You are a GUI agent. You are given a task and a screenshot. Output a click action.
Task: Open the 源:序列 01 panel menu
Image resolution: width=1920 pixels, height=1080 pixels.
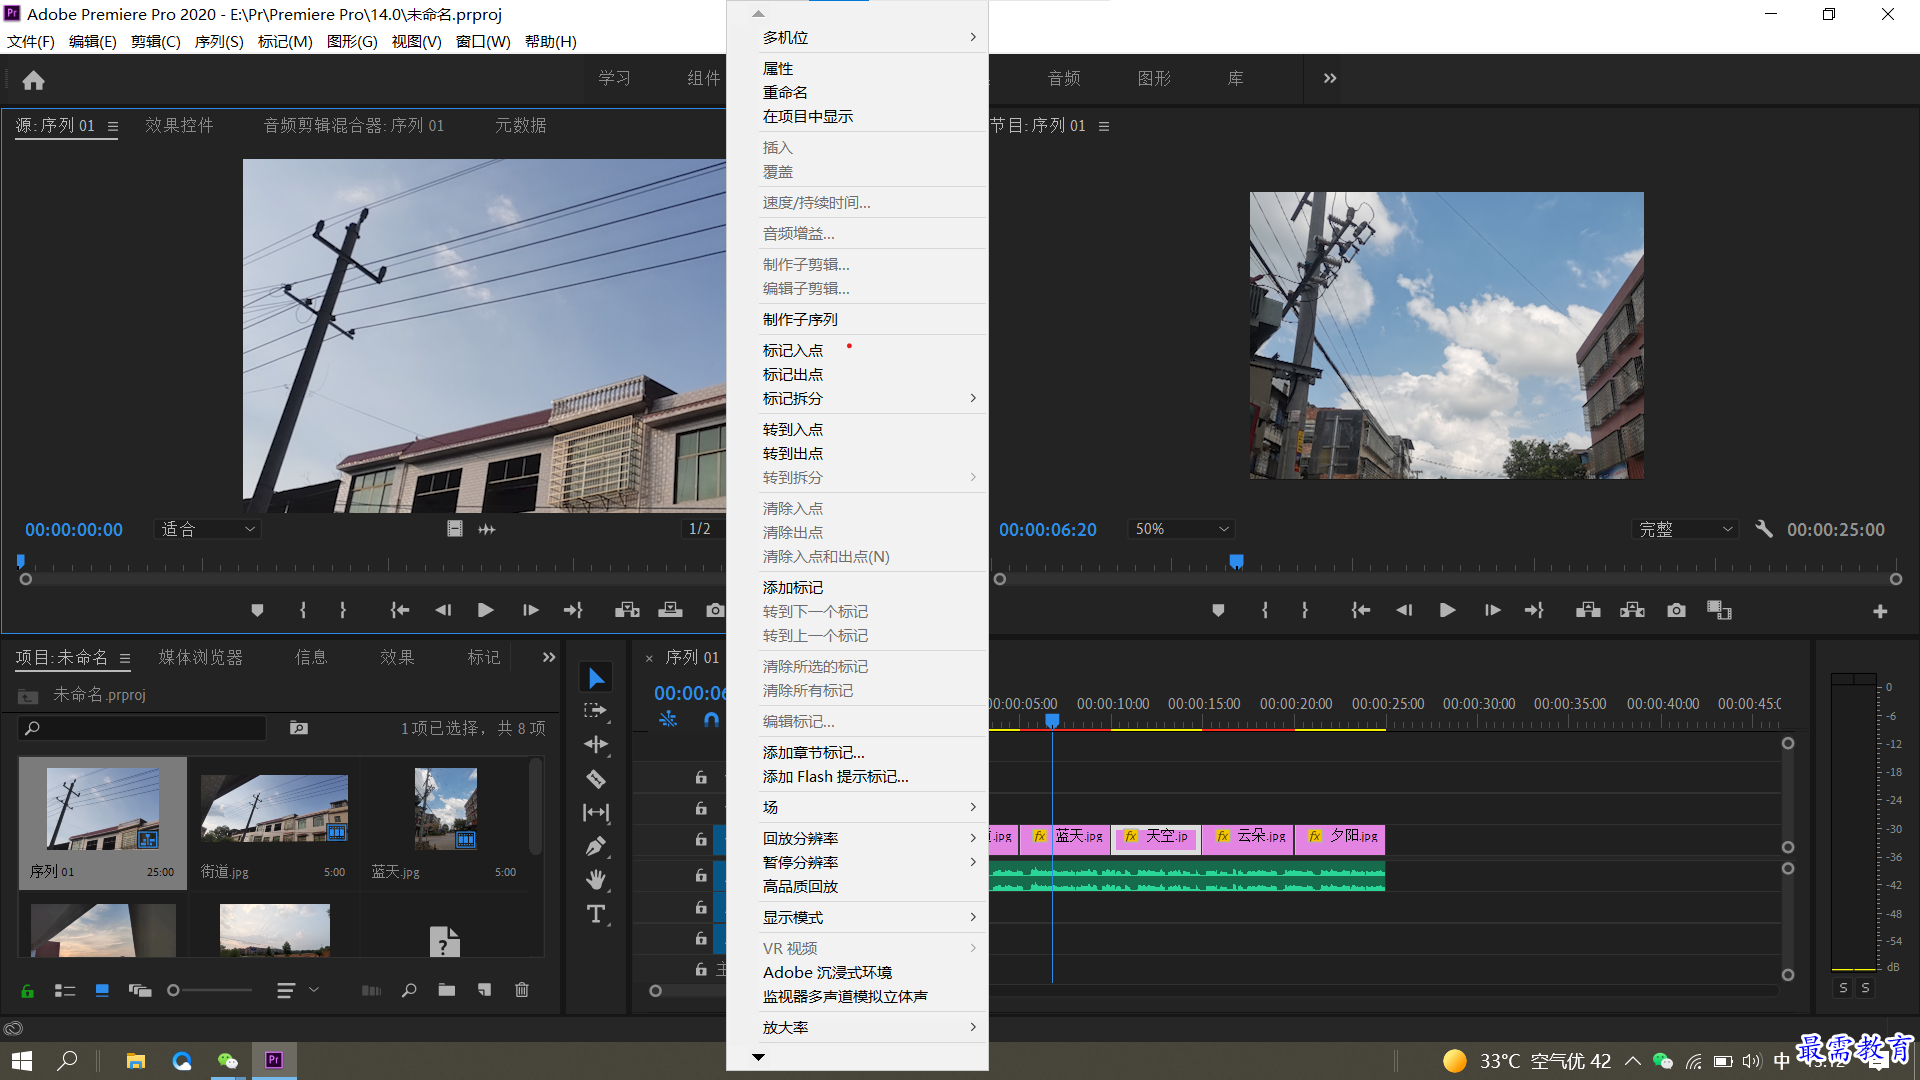(113, 127)
